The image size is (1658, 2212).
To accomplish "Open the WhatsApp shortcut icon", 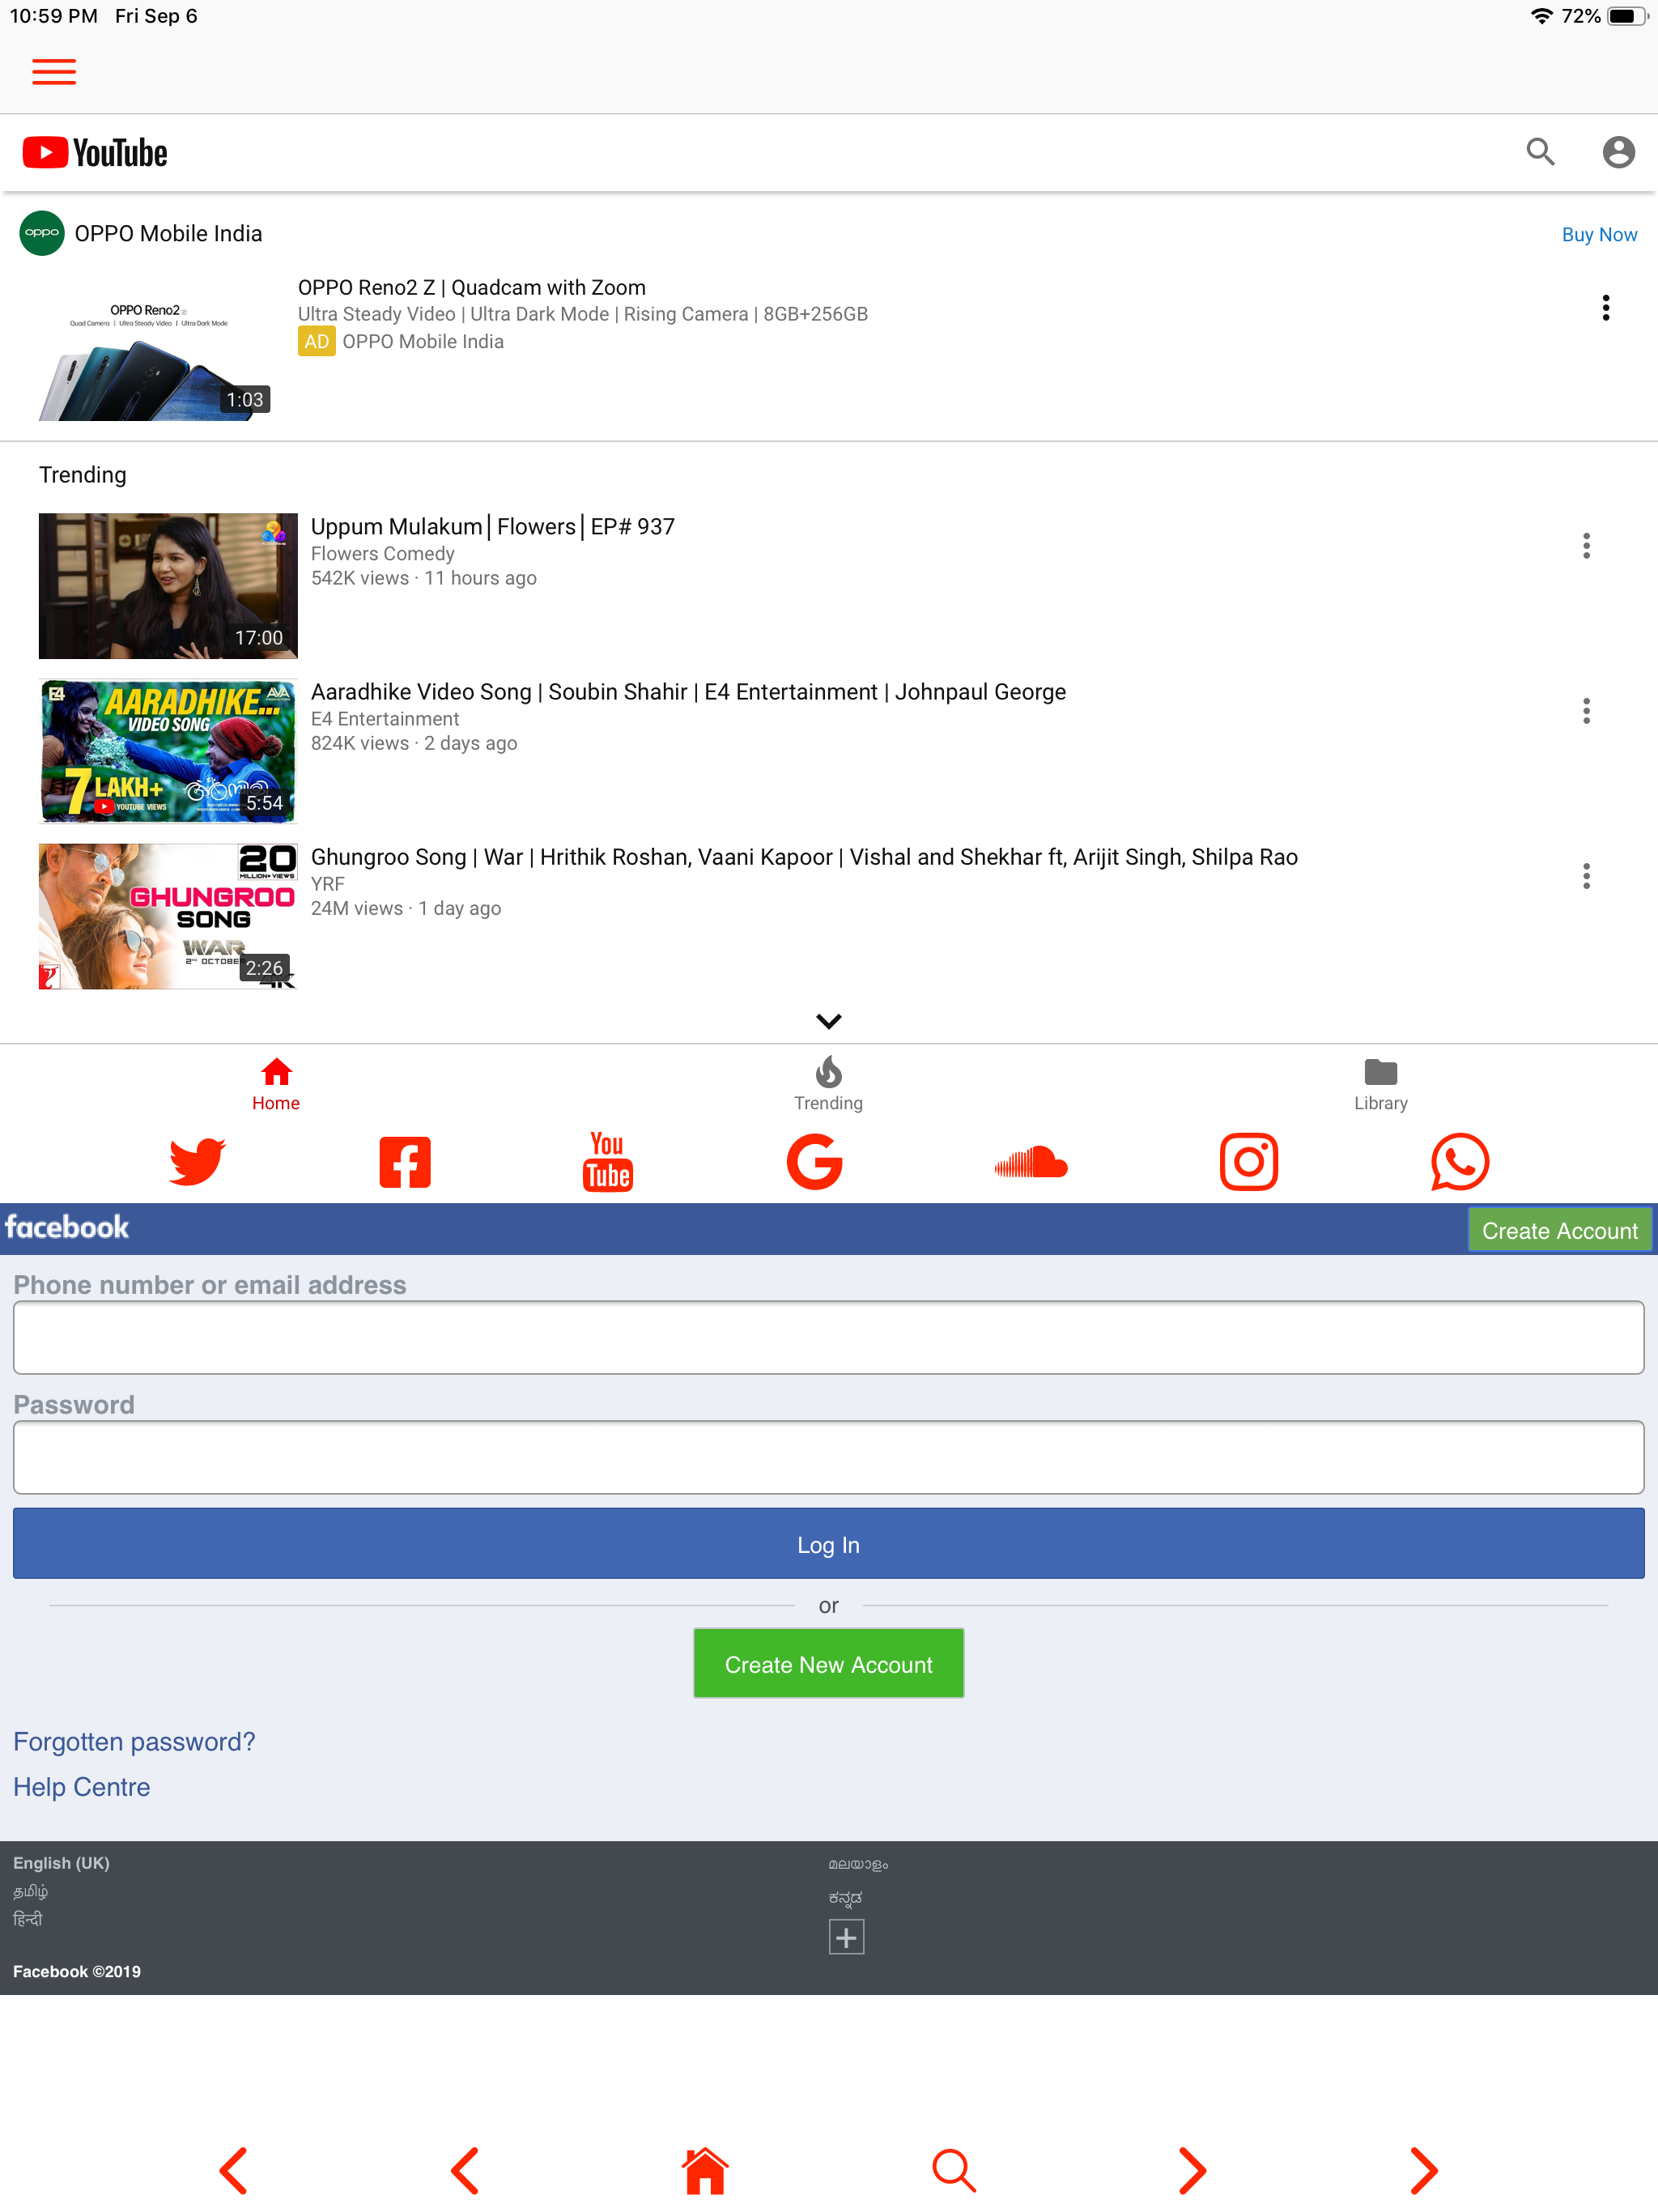I will [x=1459, y=1161].
